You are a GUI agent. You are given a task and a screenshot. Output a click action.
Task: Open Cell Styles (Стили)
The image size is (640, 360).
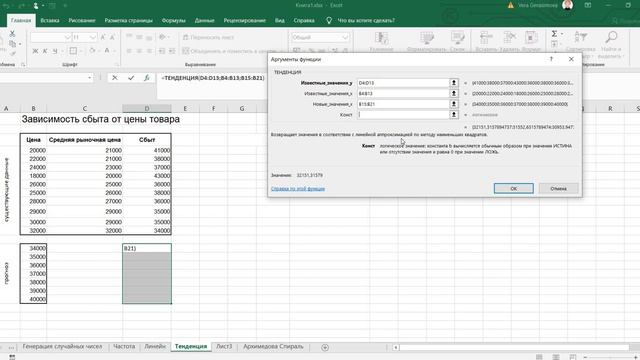pyautogui.click(x=458, y=42)
